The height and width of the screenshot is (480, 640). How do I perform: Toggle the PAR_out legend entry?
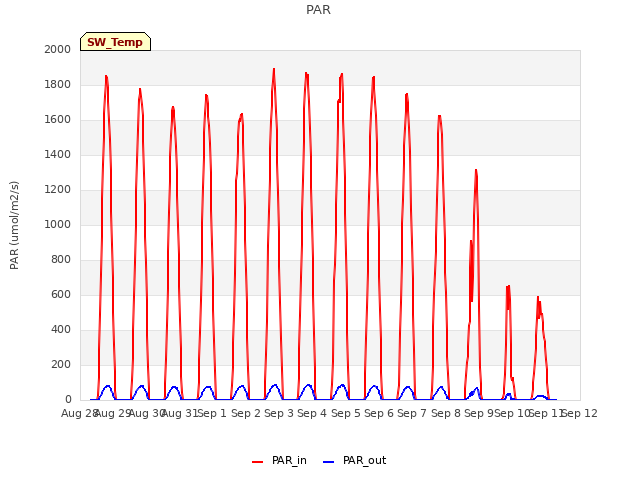pos(354,460)
